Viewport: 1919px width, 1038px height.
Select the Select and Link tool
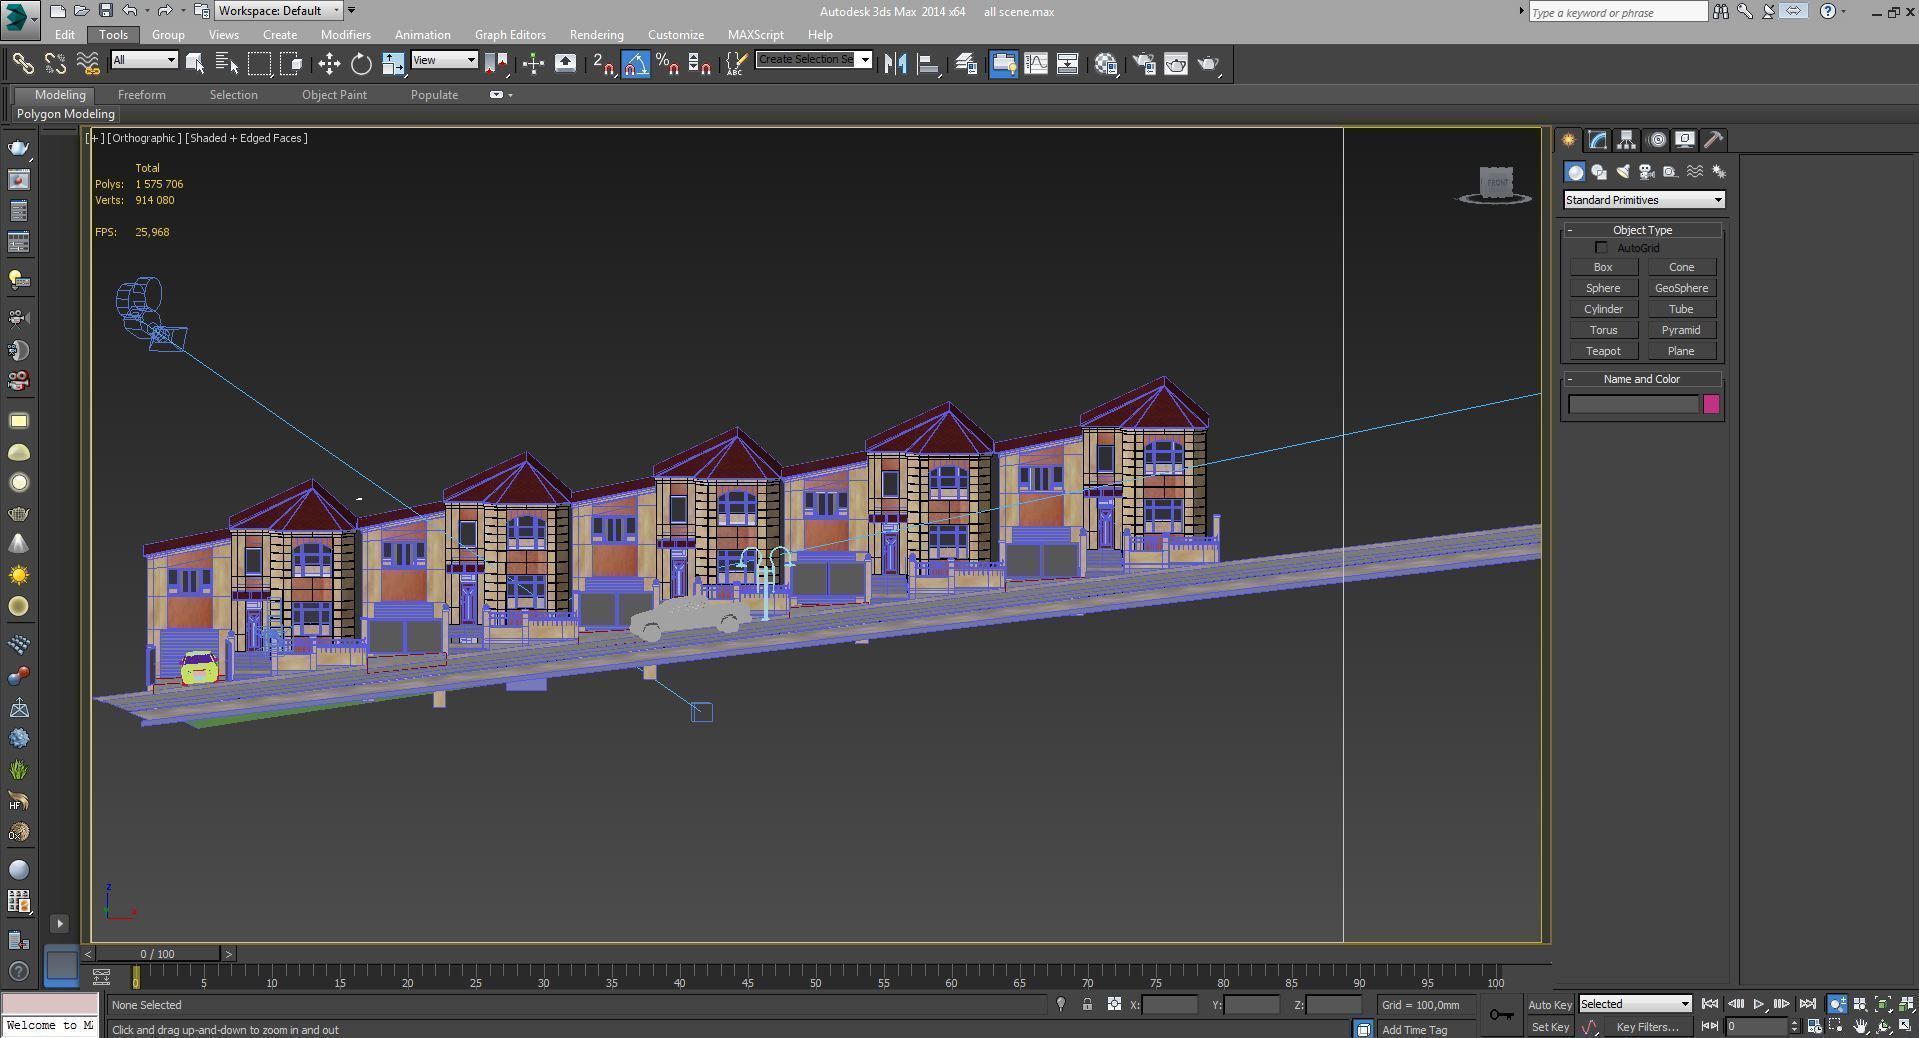click(22, 64)
